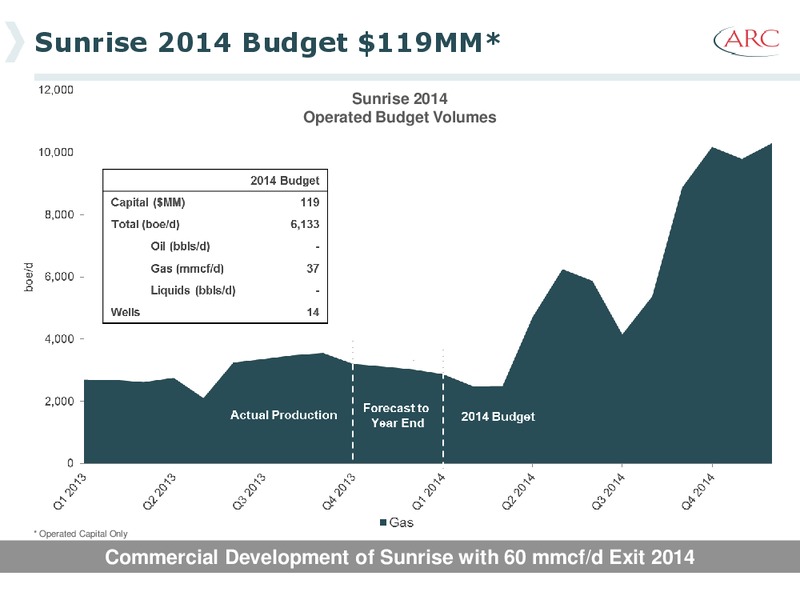Click the 'Gas' legend text
This screenshot has height=600, width=800.
coord(401,522)
